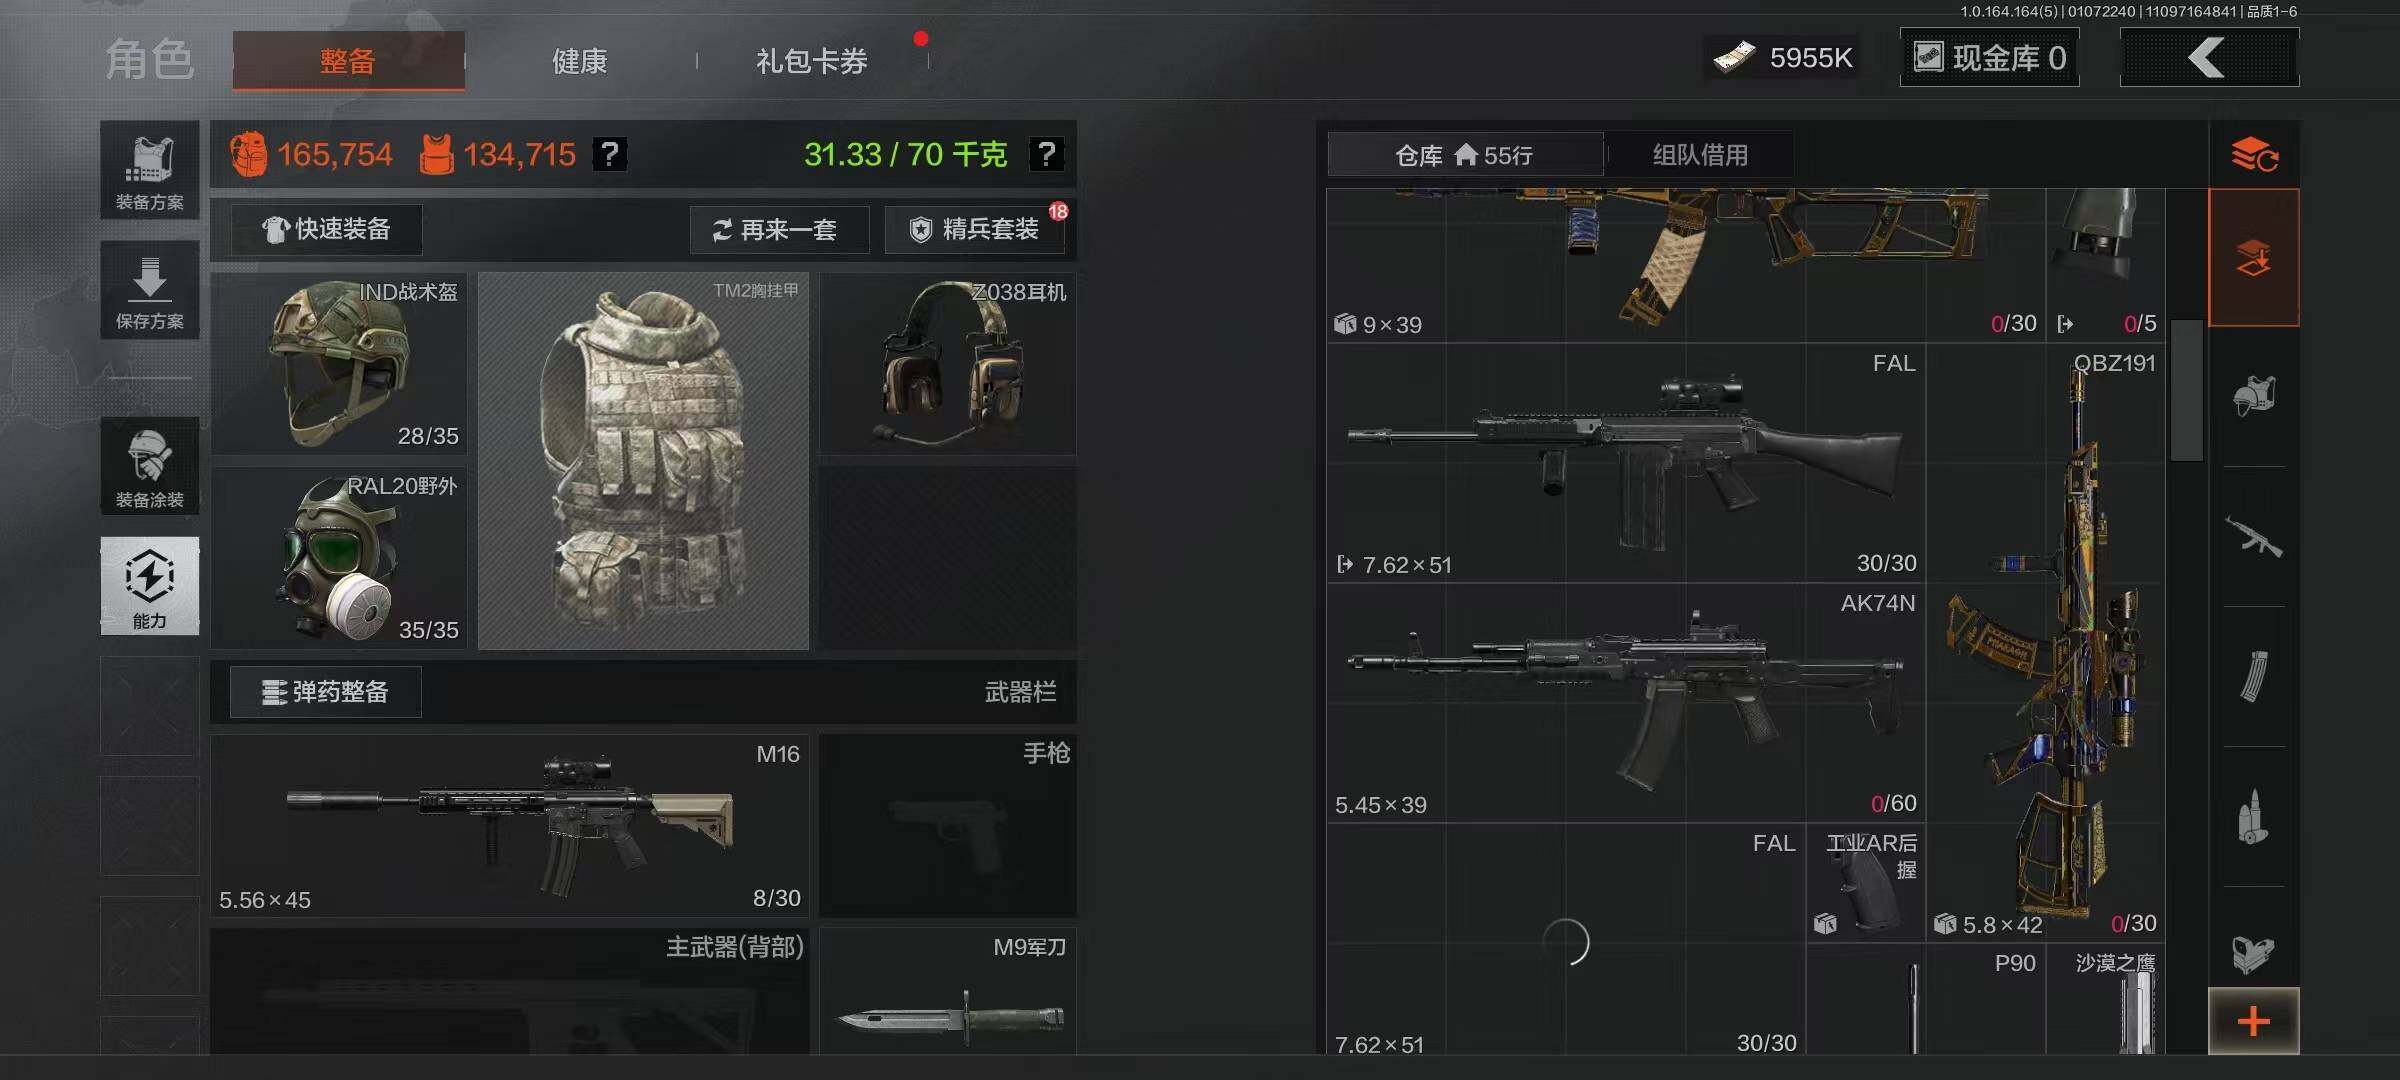Screen dimensions: 2400x1080
Task: Click the 再来一套 button
Action: point(779,229)
